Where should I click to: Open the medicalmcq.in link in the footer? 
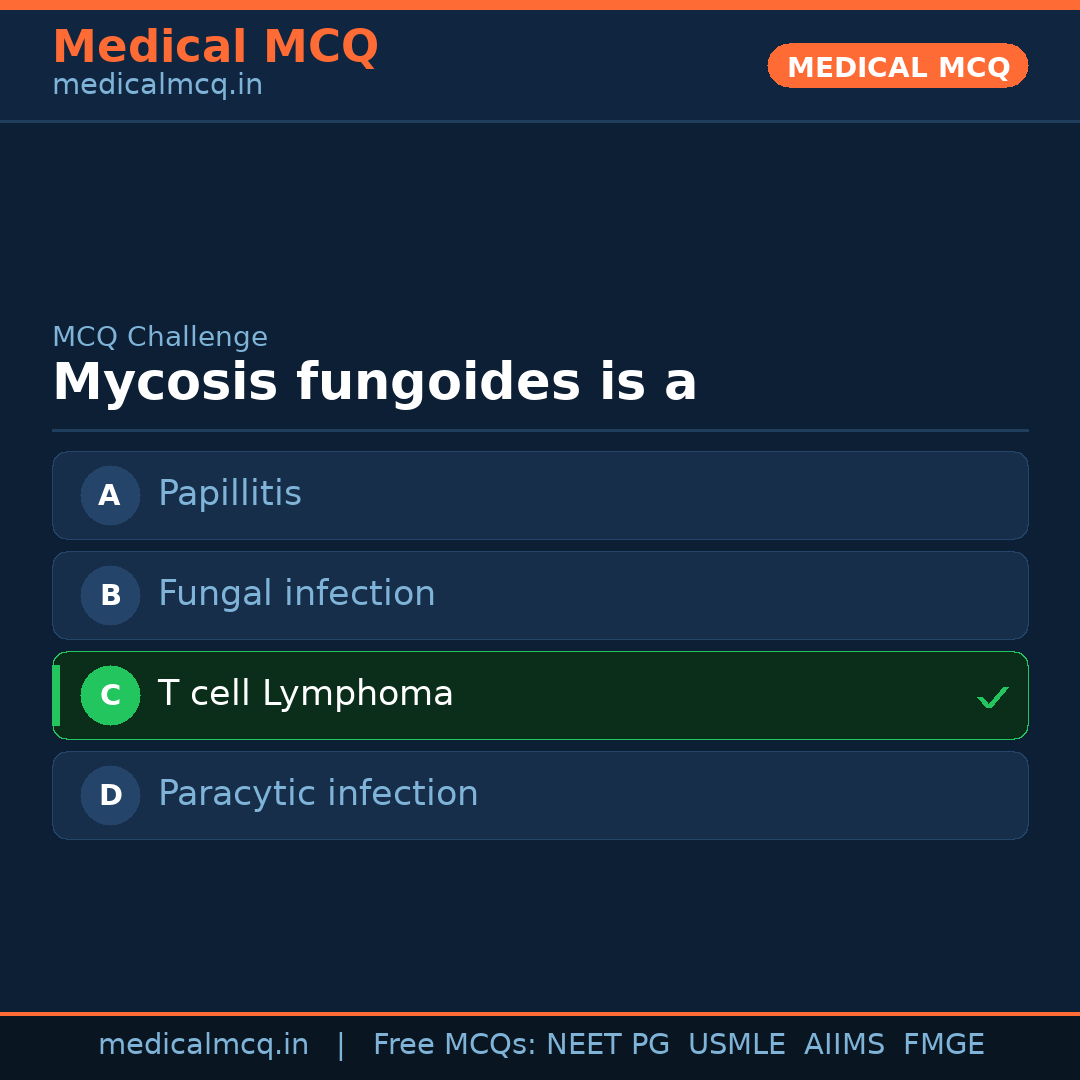[203, 1045]
